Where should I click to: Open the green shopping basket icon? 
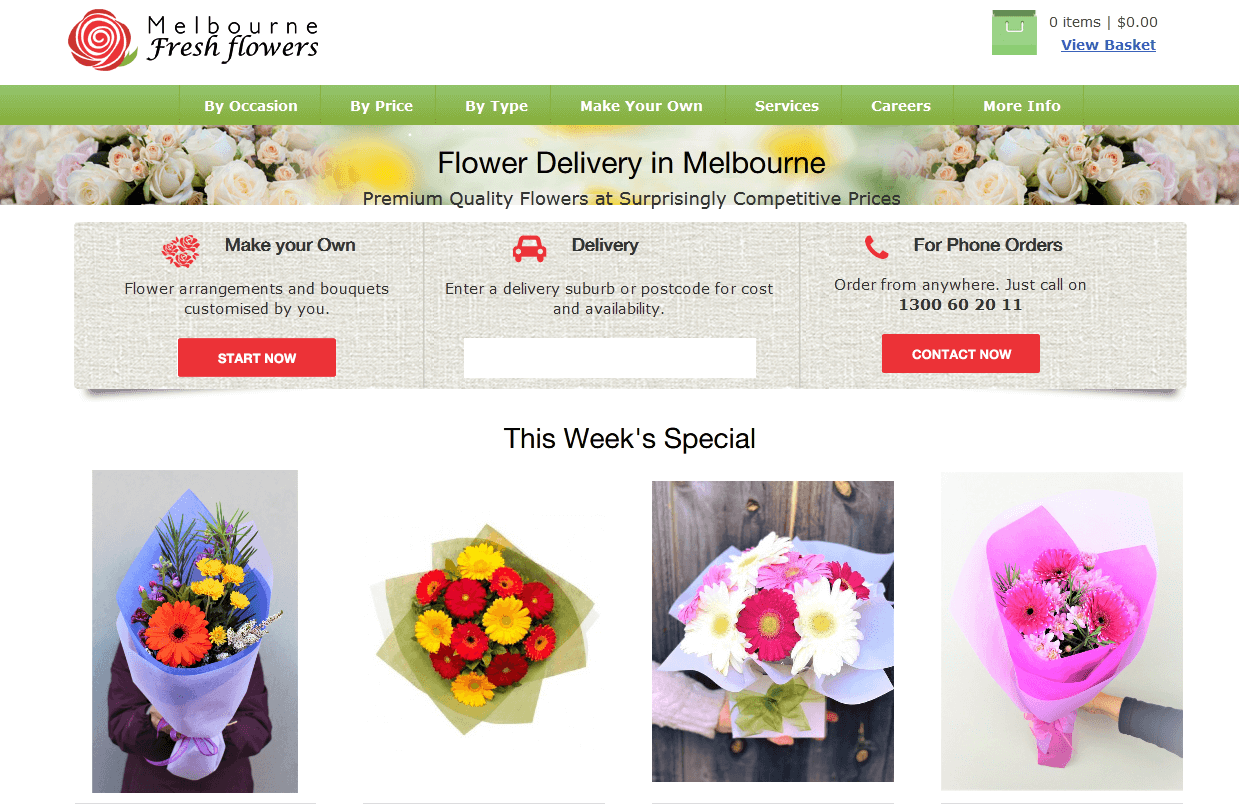1014,33
